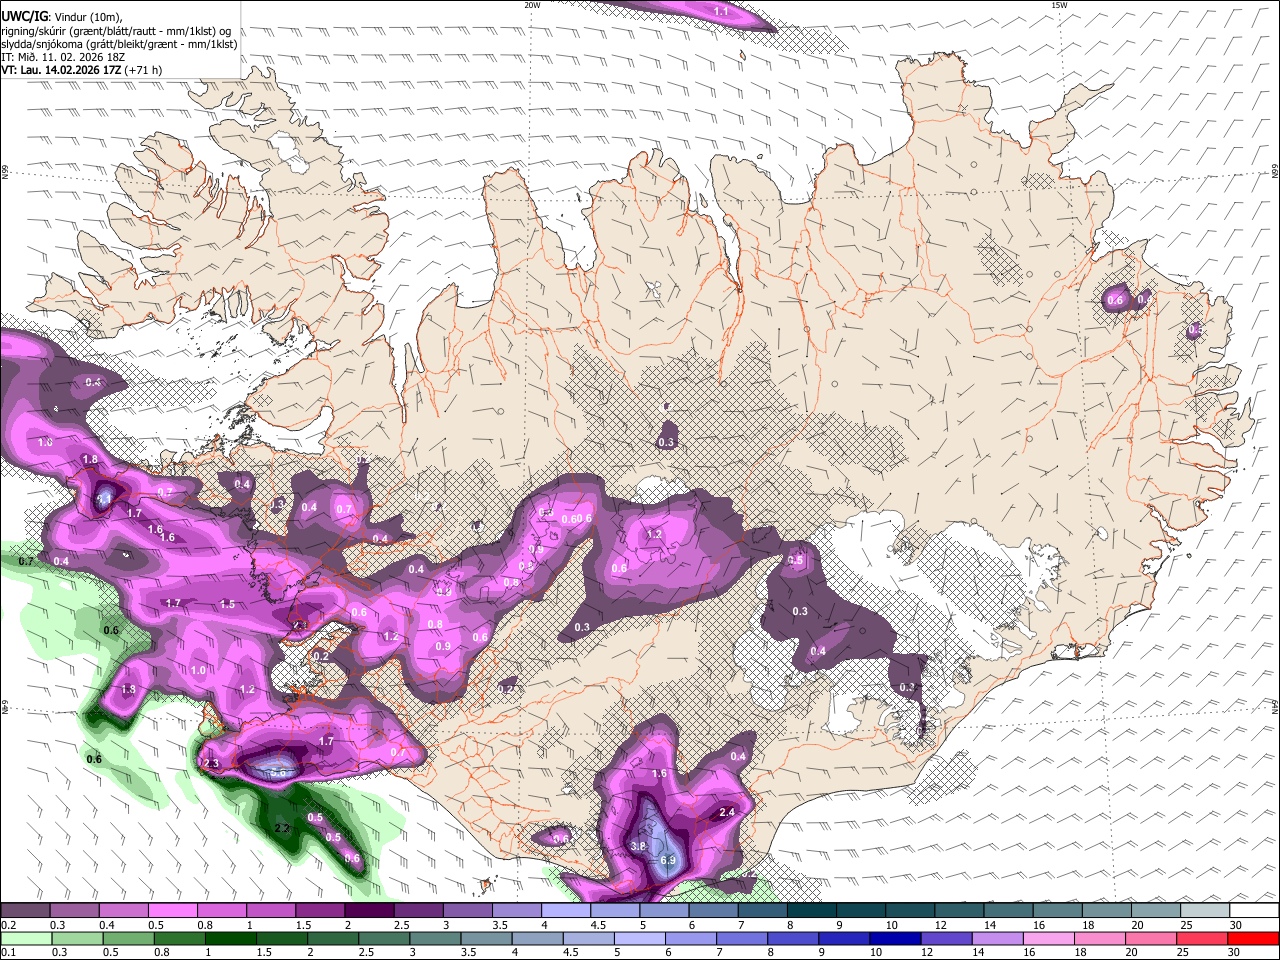Click the 'IT: Mið. 11. 02. 2026 18Z' line

point(63,57)
